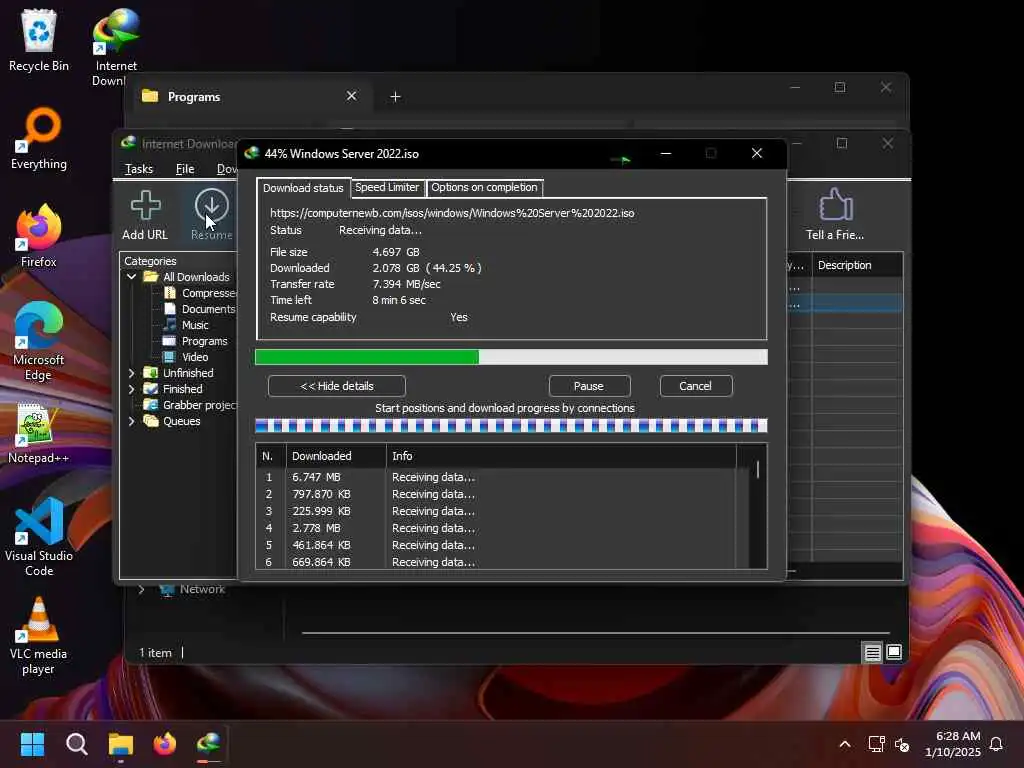
Task: Select the Documents category
Action: (201, 308)
